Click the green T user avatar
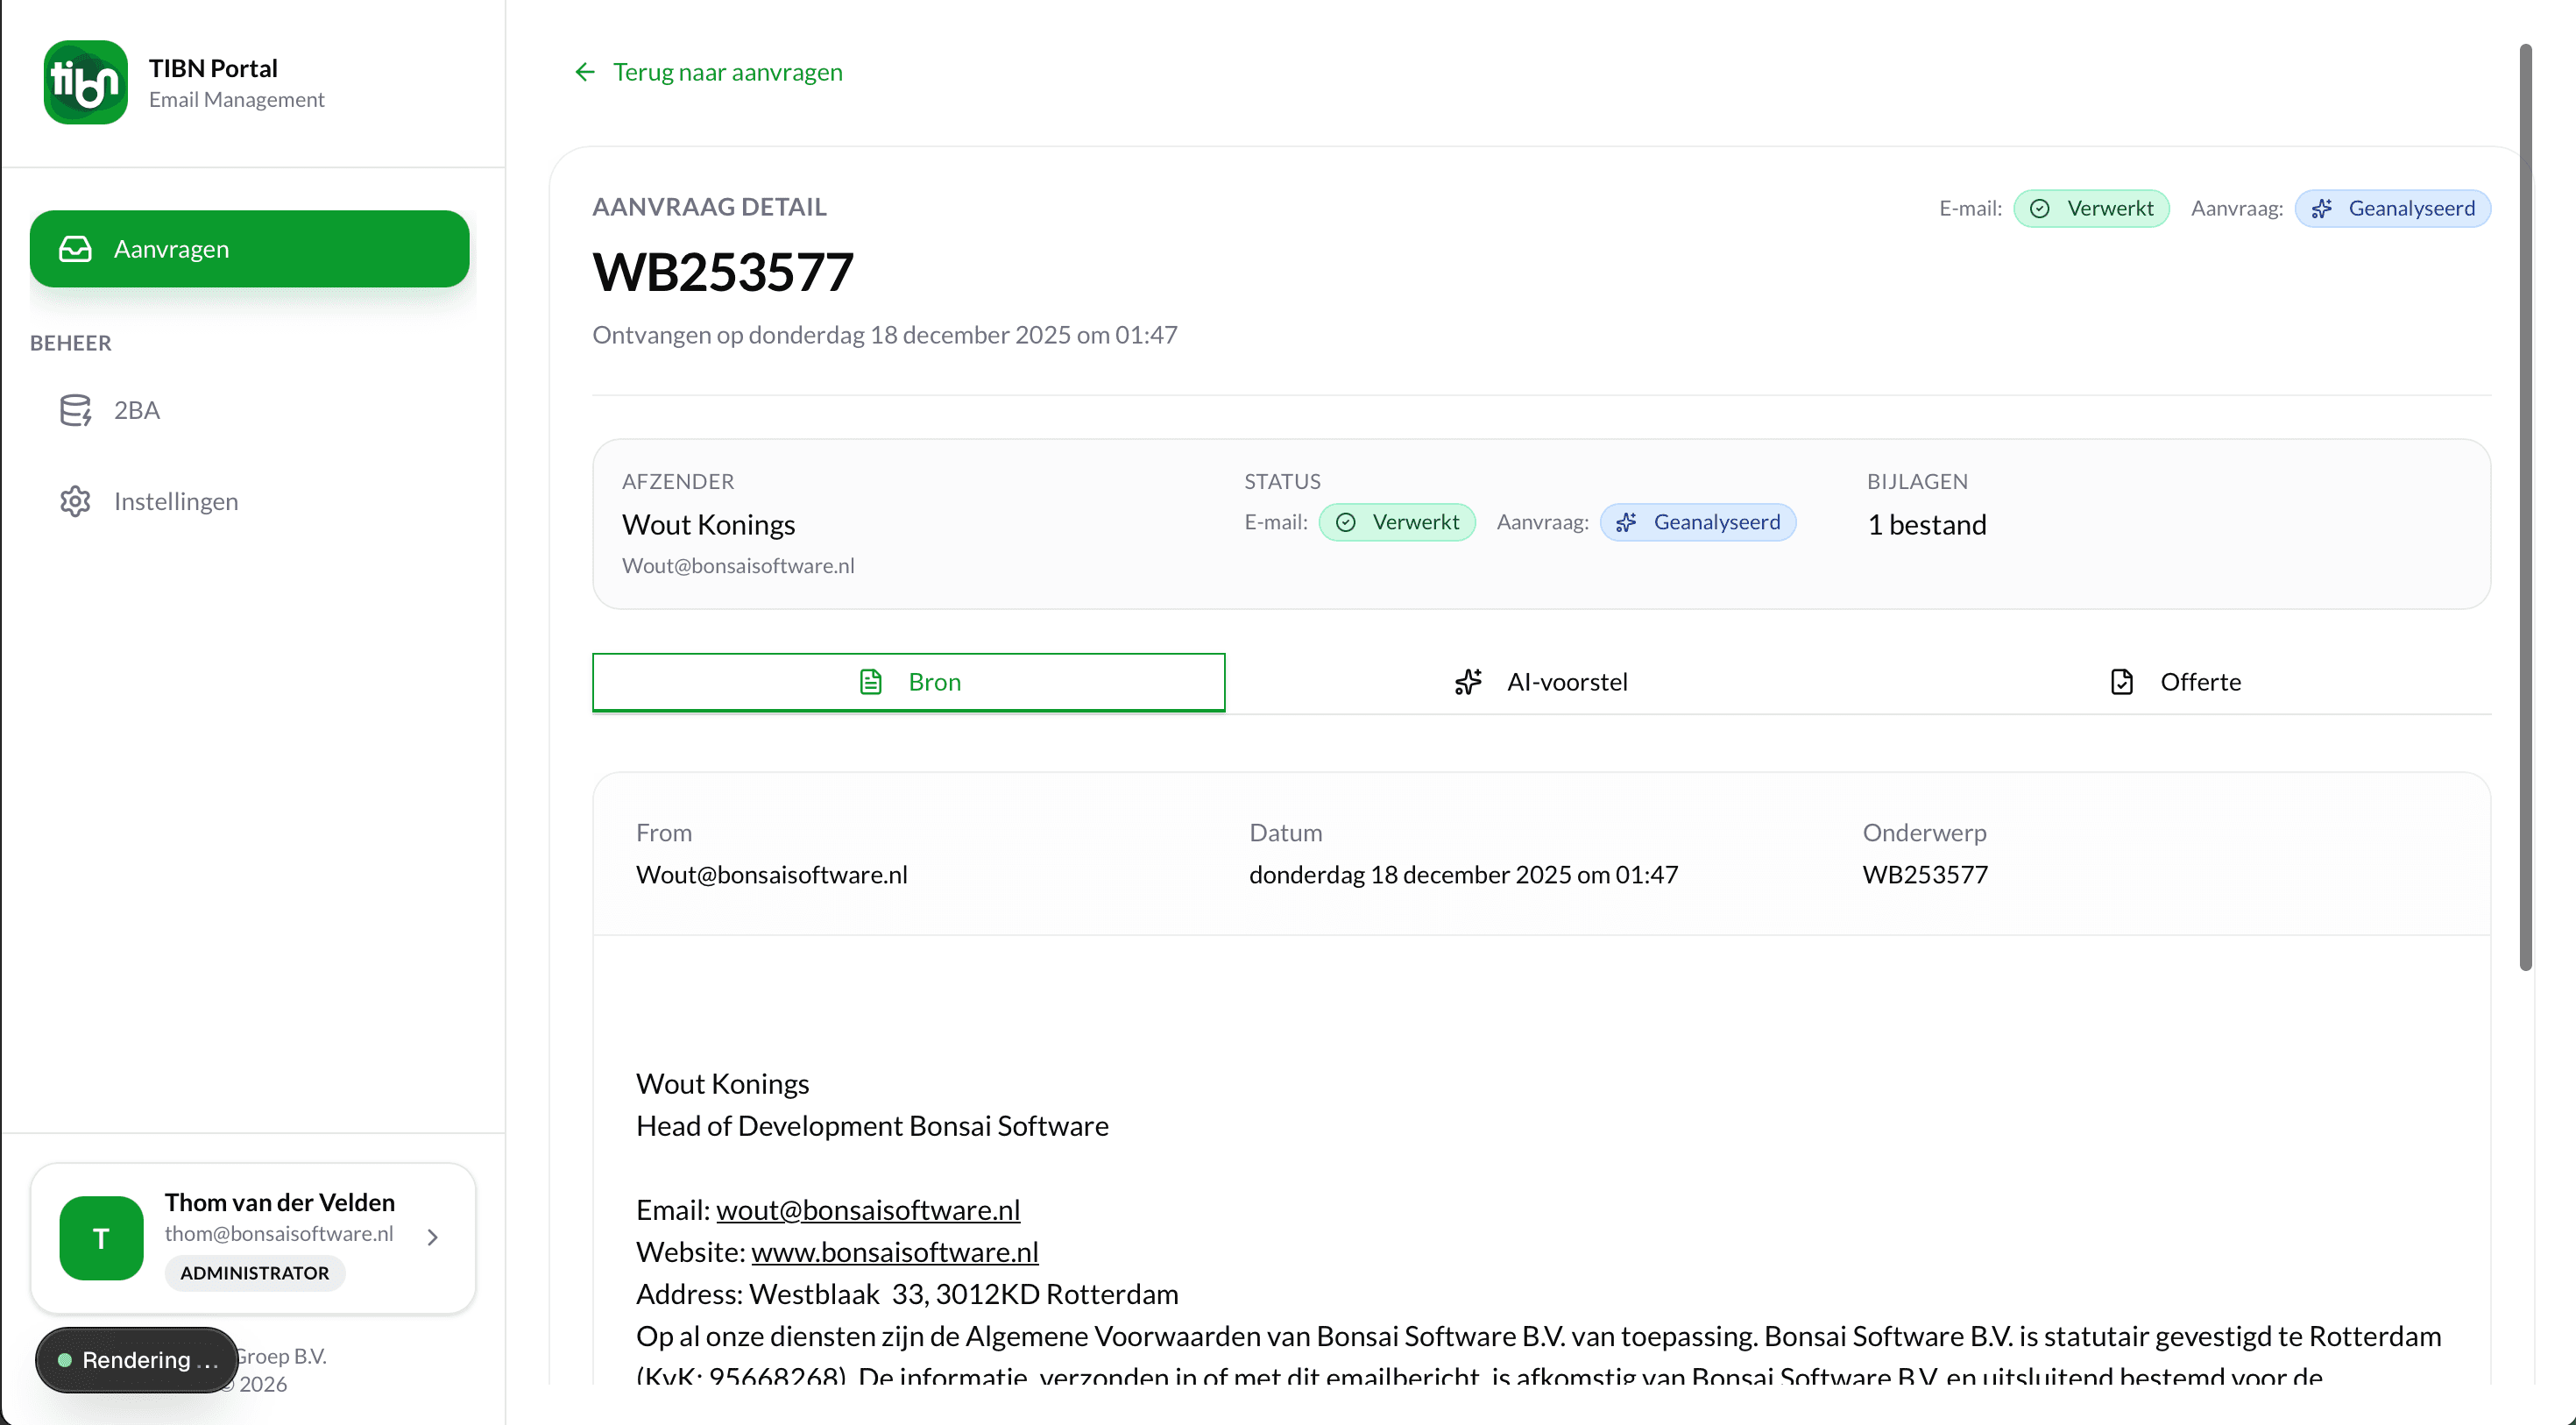The height and width of the screenshot is (1425, 2576). [x=101, y=1238]
